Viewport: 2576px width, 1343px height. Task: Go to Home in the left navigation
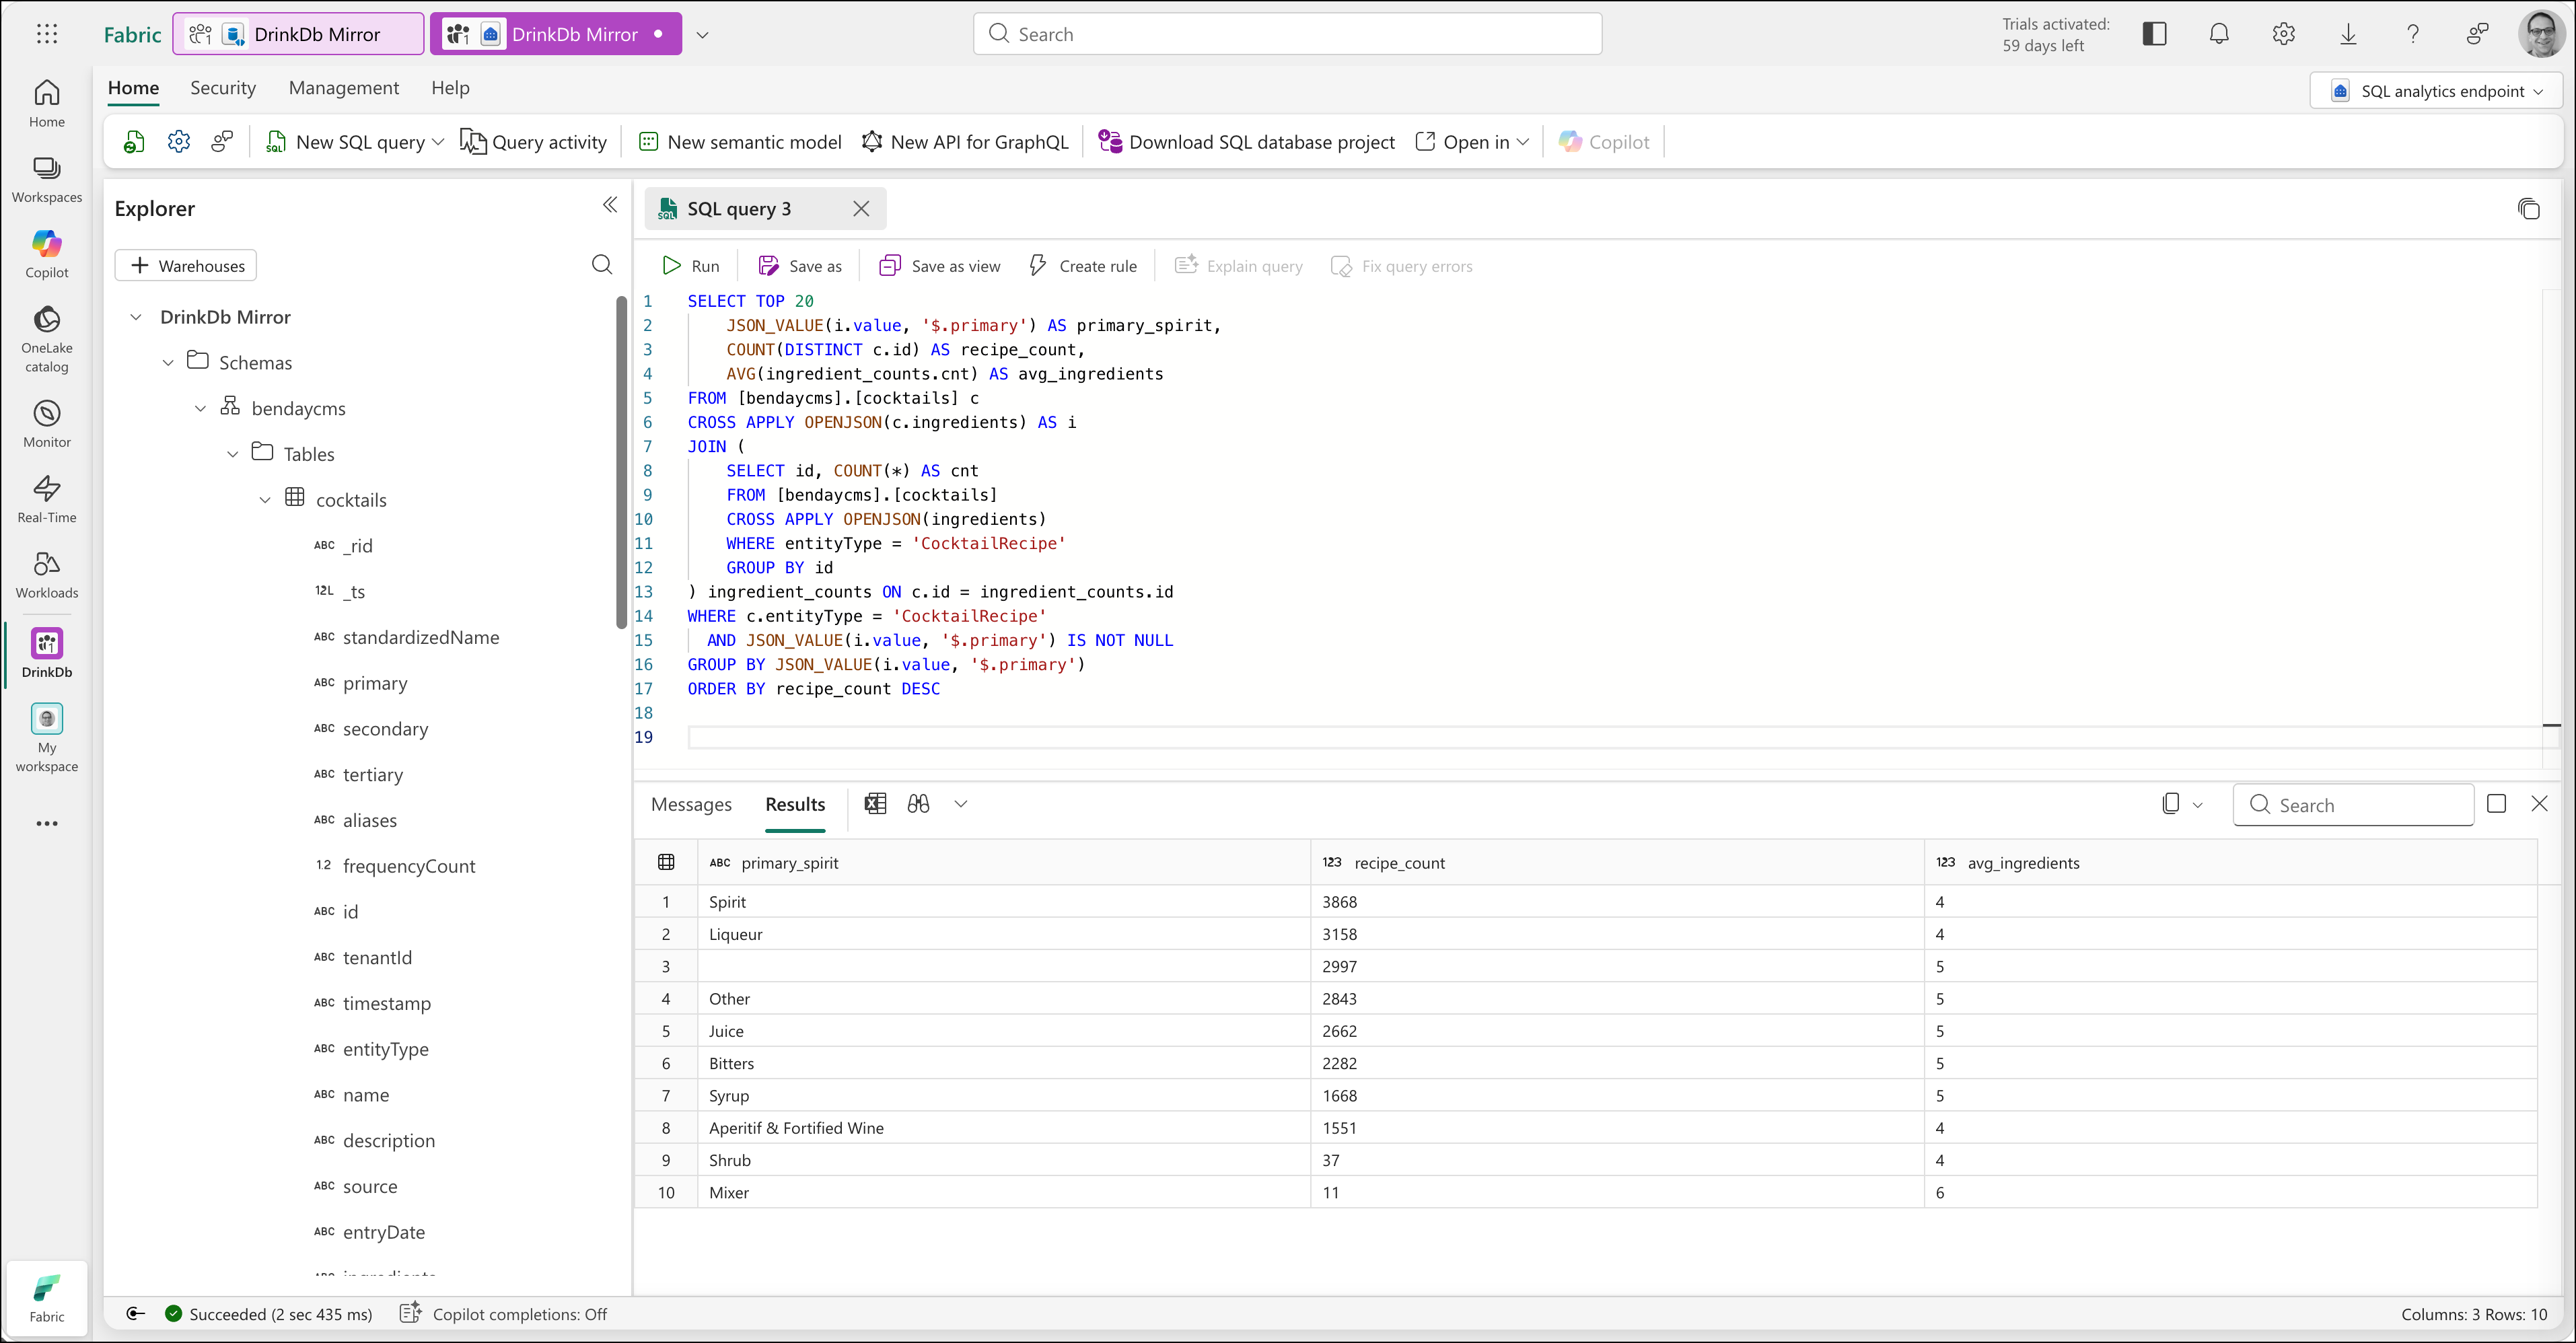tap(47, 104)
